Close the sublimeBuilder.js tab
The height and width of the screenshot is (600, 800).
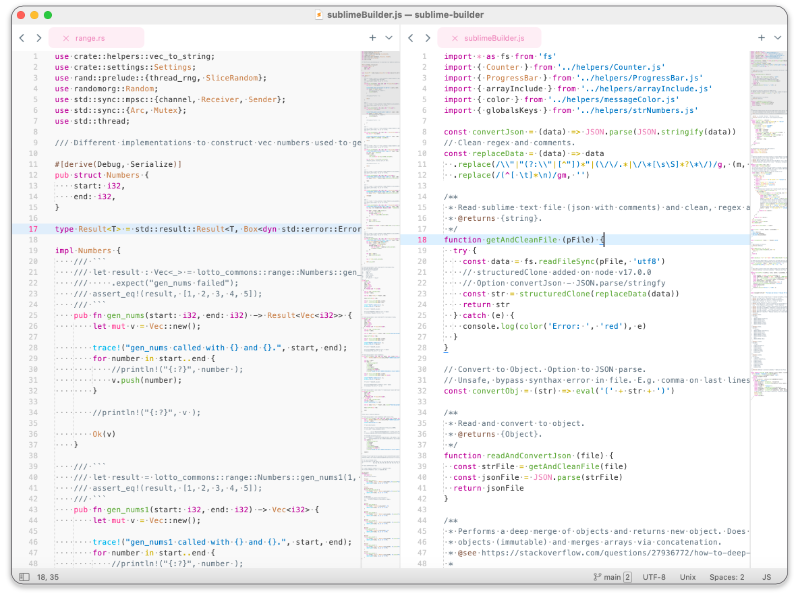pos(455,38)
